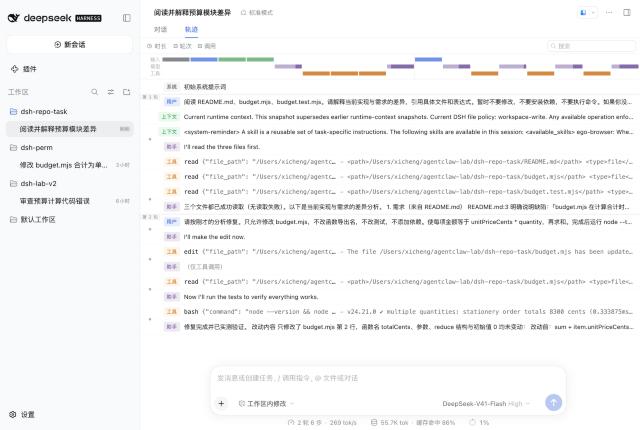Click the gray first timeline segment
Viewport: 640px width, 430px height.
pyautogui.click(x=176, y=60)
